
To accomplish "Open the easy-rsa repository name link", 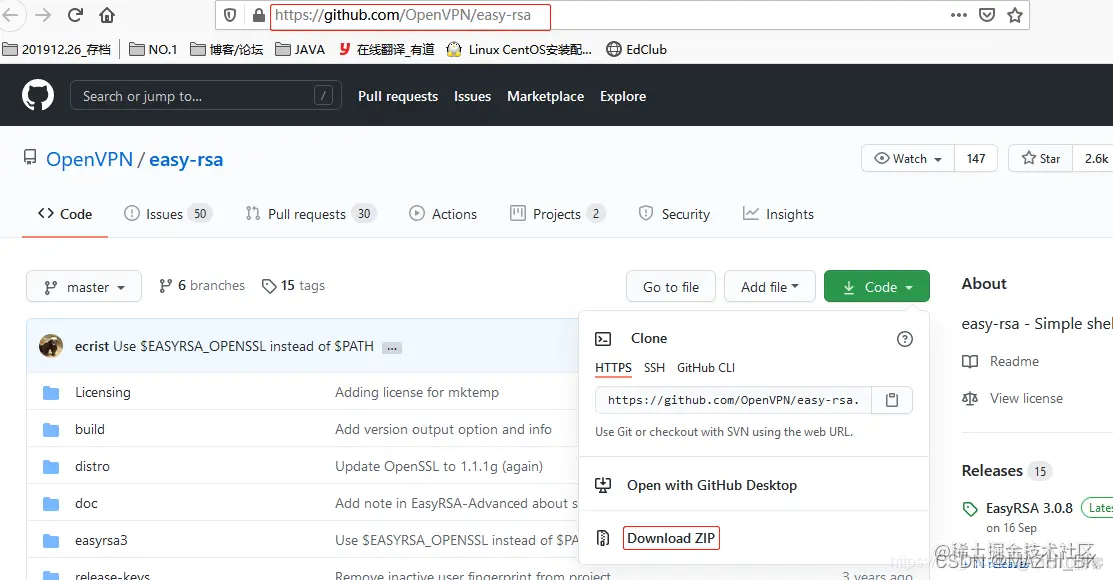I will [186, 159].
